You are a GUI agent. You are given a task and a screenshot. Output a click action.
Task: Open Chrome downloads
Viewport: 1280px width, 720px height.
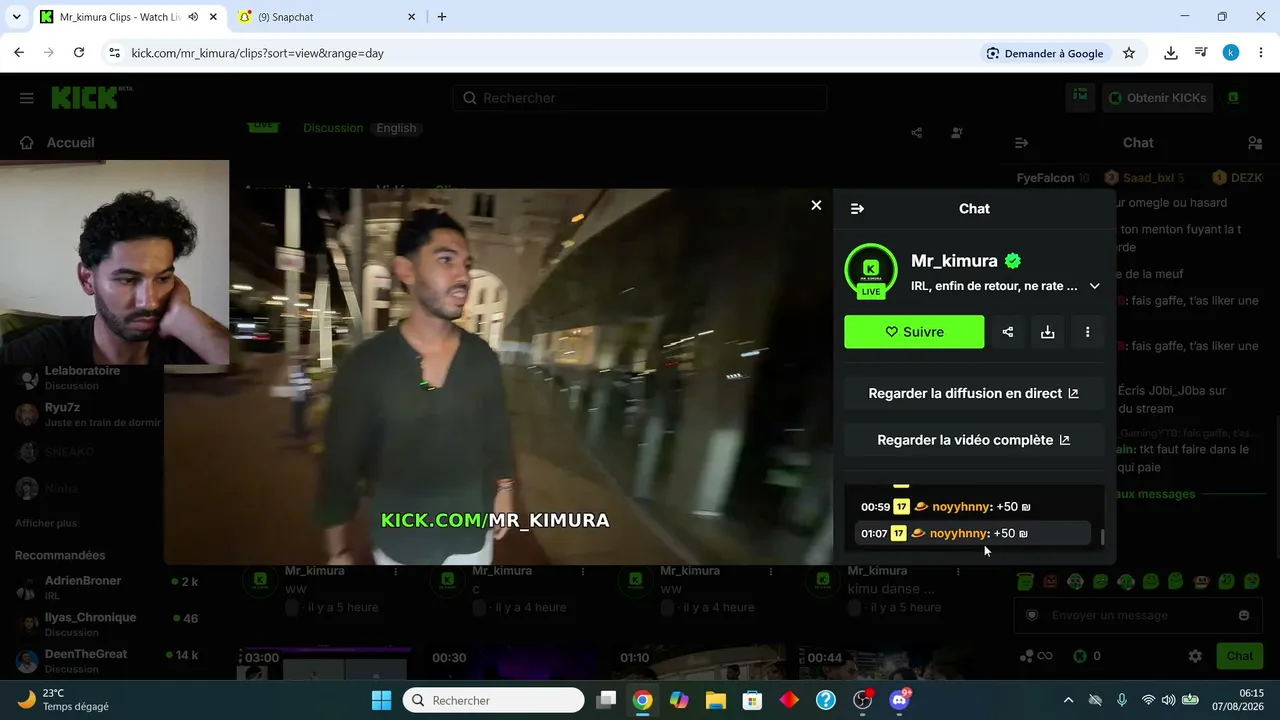[x=1171, y=53]
